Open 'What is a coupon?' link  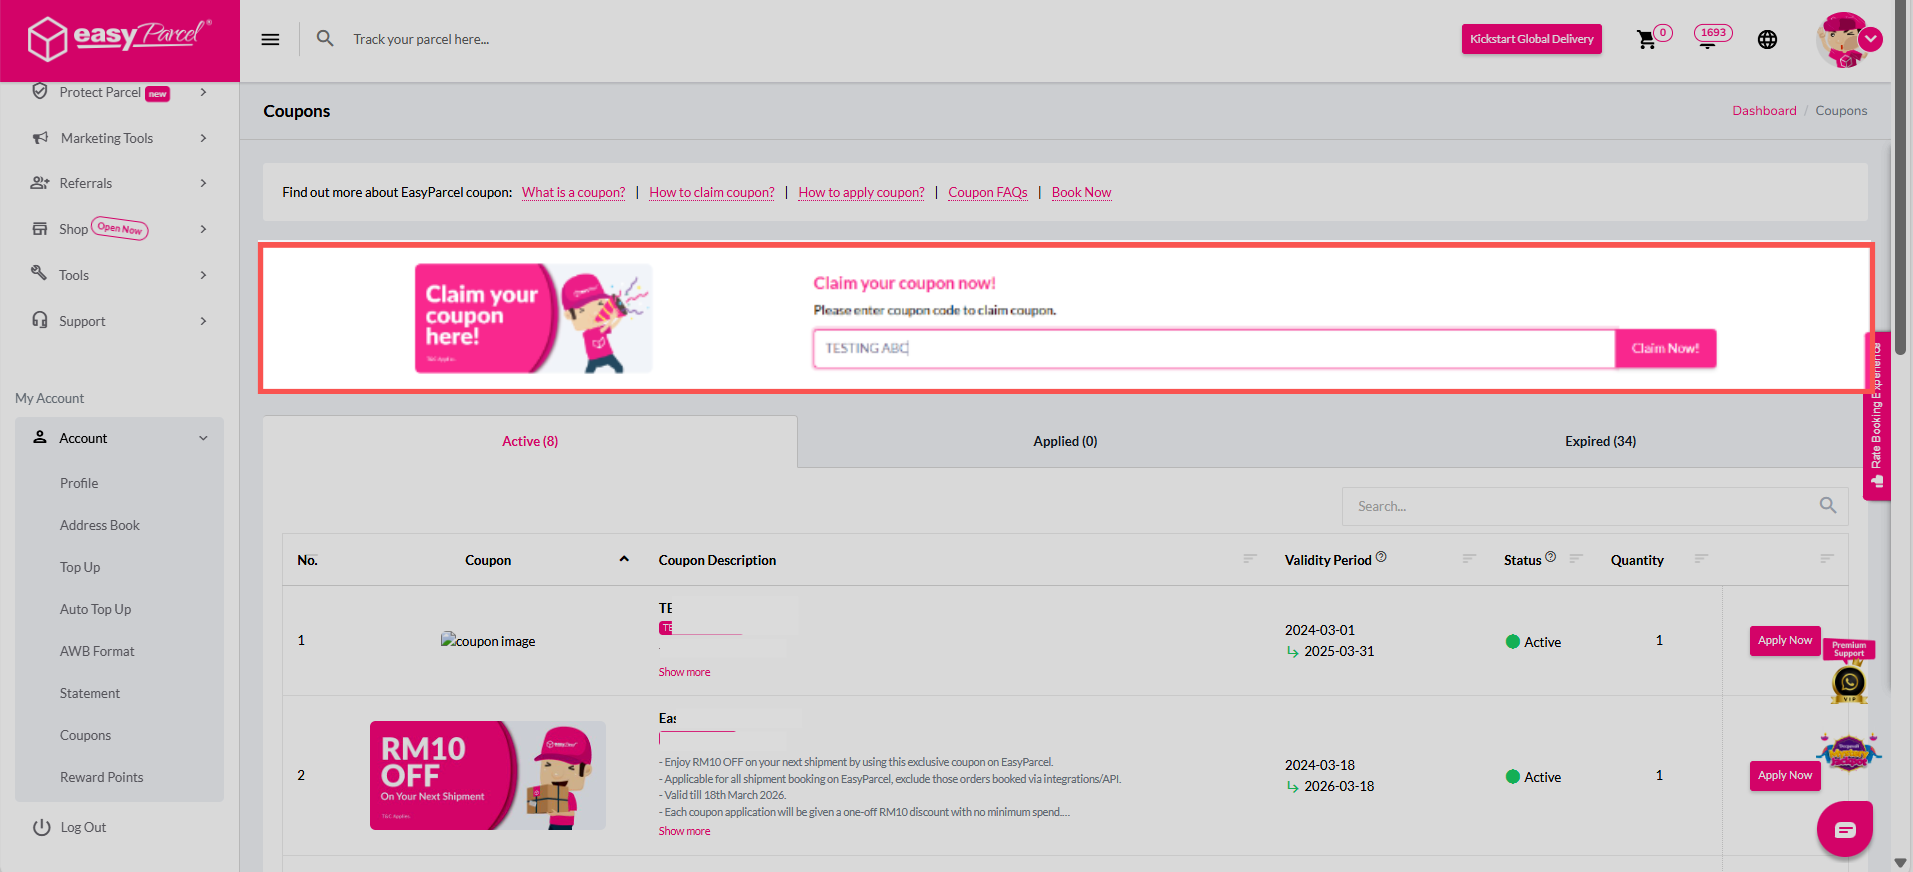(573, 192)
